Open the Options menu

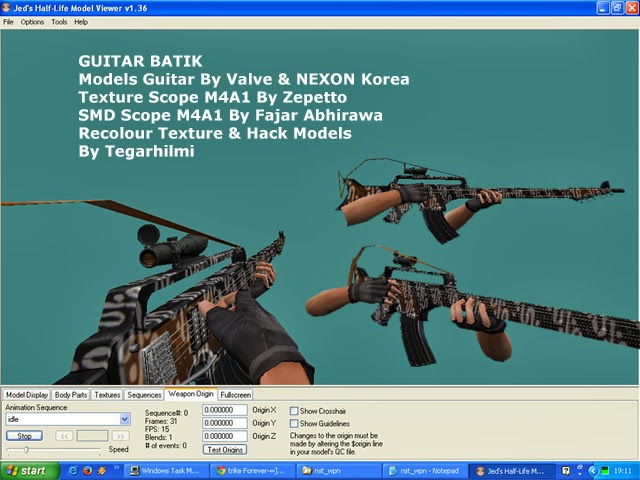(x=32, y=22)
